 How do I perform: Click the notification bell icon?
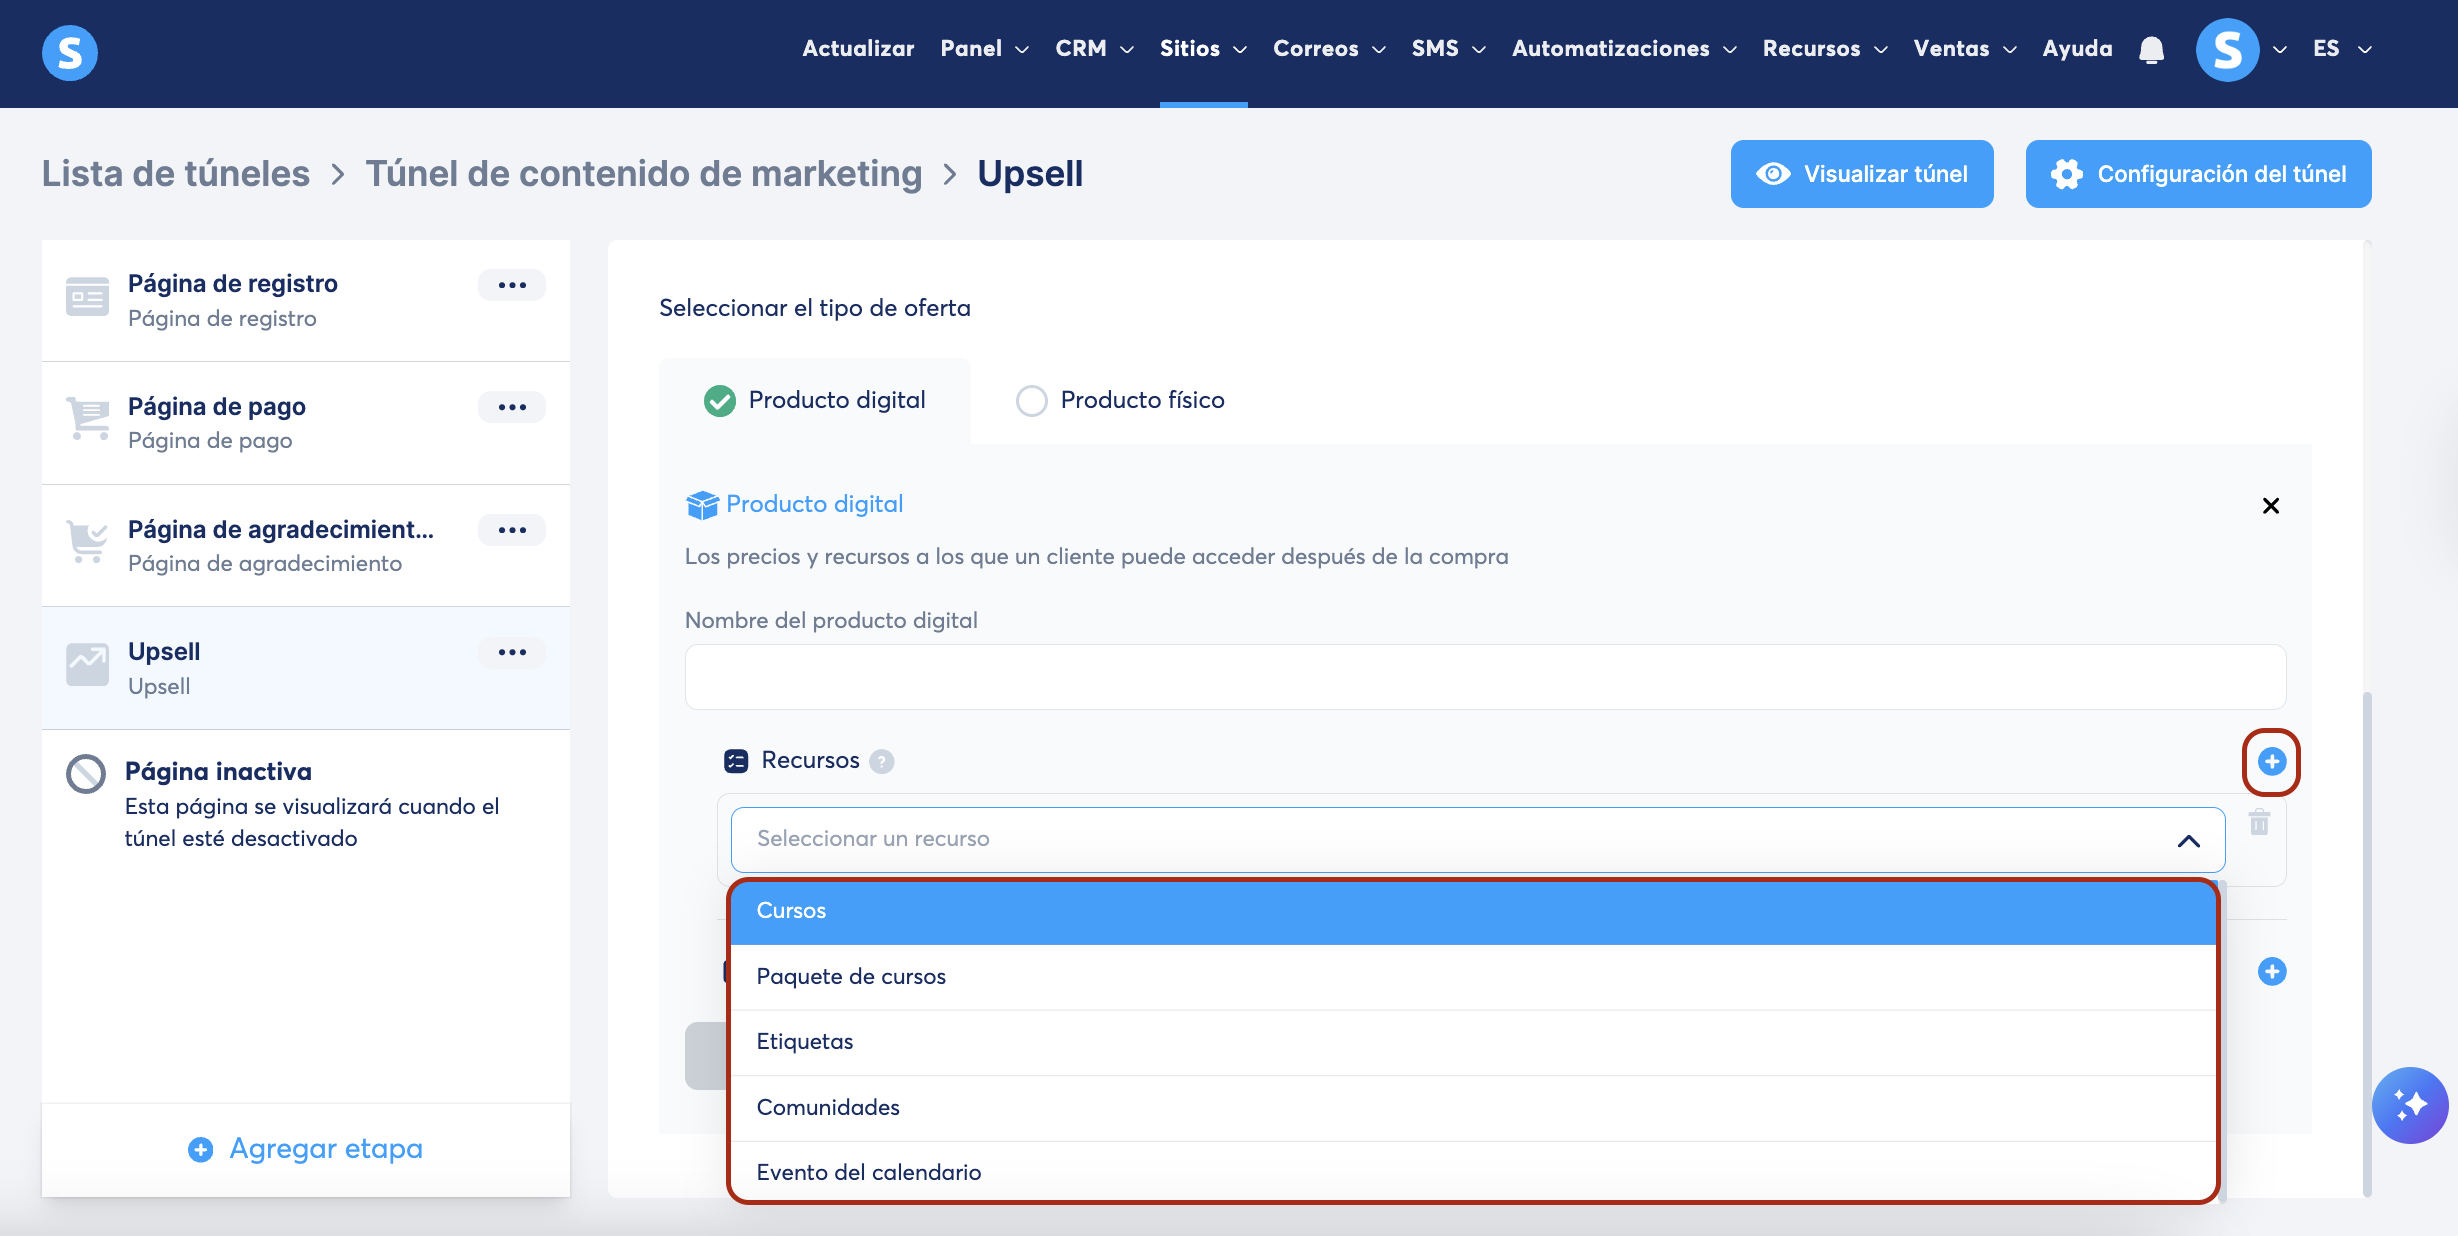pos(2151,49)
